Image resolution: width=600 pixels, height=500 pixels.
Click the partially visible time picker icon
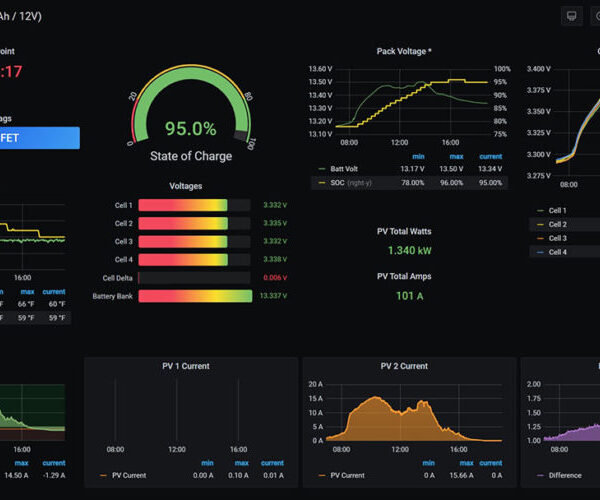click(596, 16)
